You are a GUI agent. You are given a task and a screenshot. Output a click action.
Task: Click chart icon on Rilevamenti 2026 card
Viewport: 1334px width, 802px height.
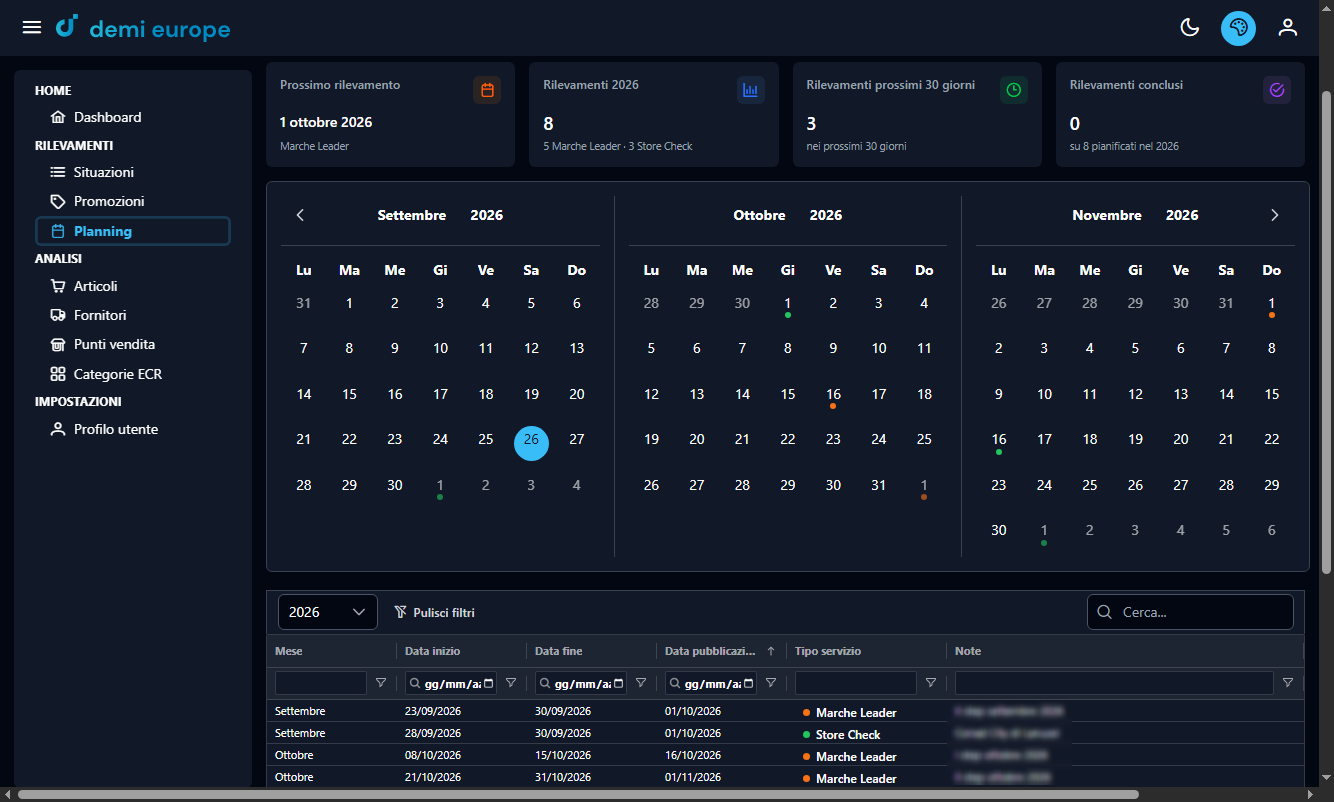click(750, 90)
